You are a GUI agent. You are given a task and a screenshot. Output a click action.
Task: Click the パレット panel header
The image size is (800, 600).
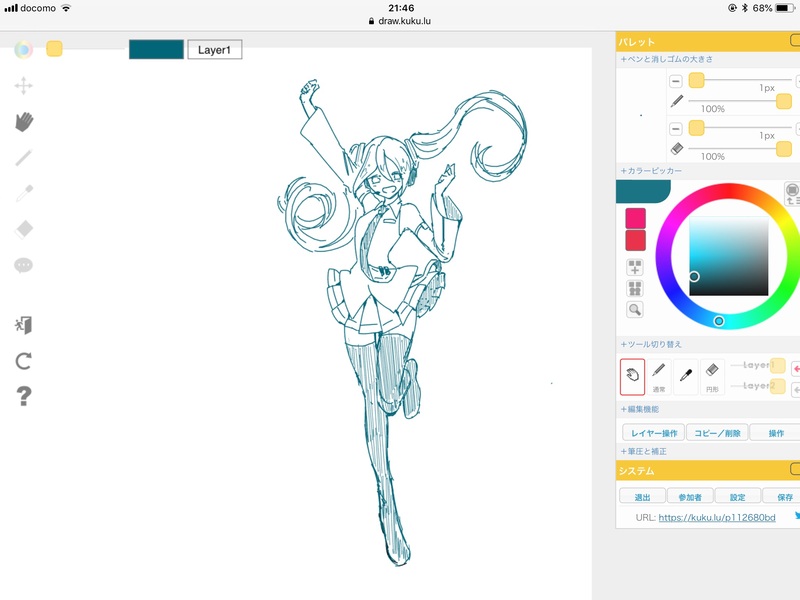coord(708,42)
